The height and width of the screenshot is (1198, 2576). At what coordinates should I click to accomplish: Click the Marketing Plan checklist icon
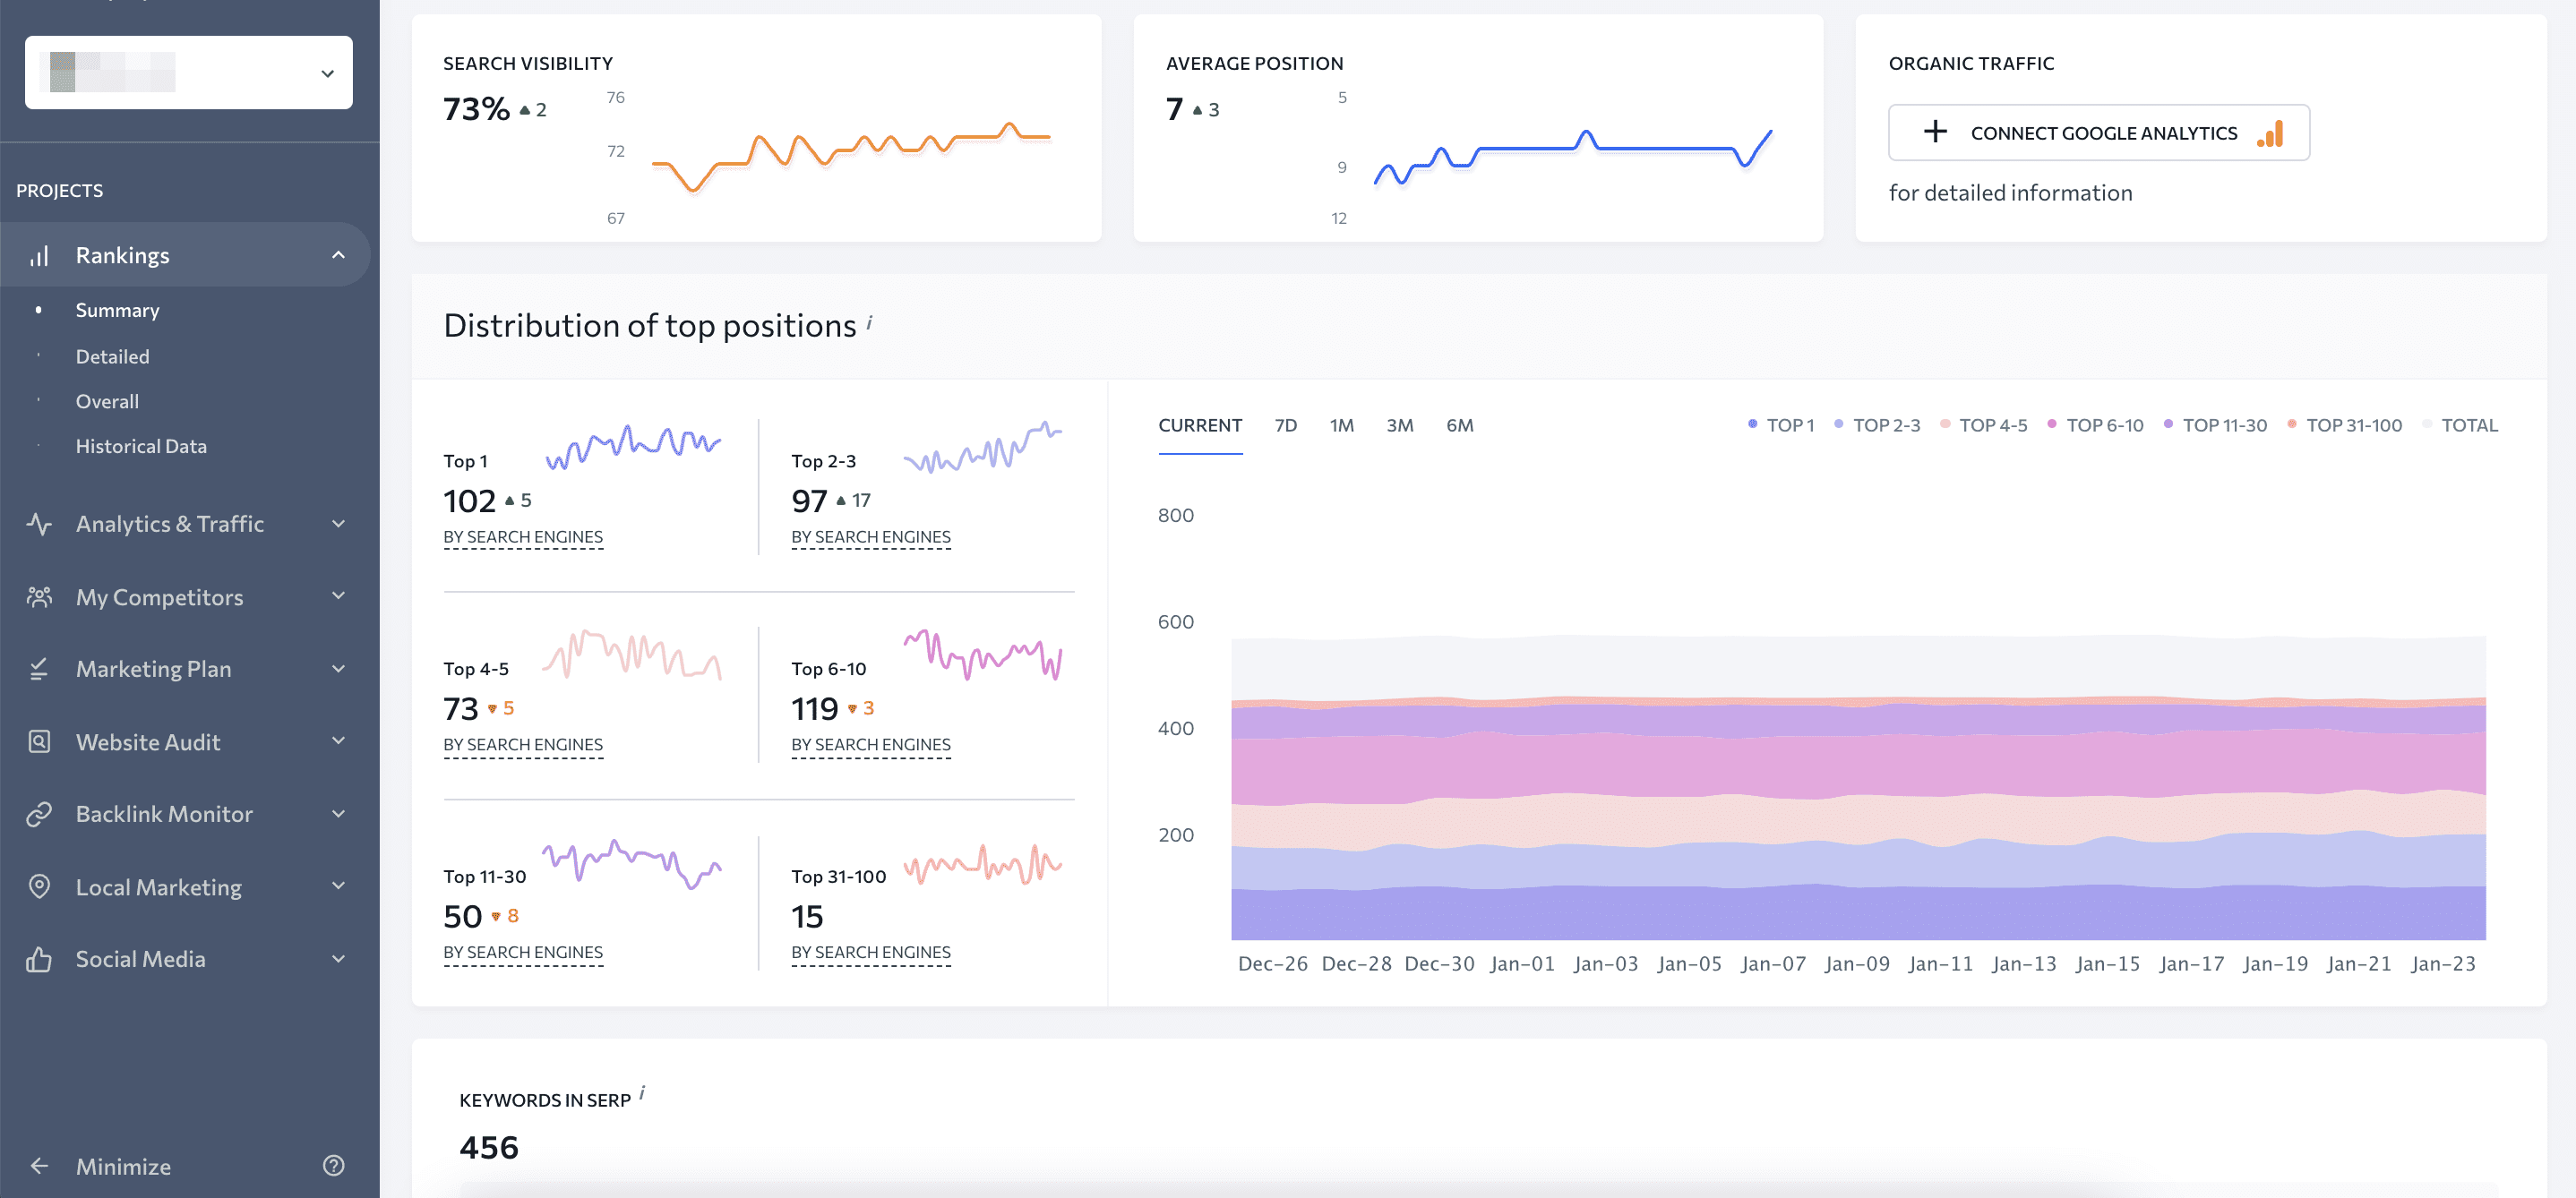click(x=39, y=669)
